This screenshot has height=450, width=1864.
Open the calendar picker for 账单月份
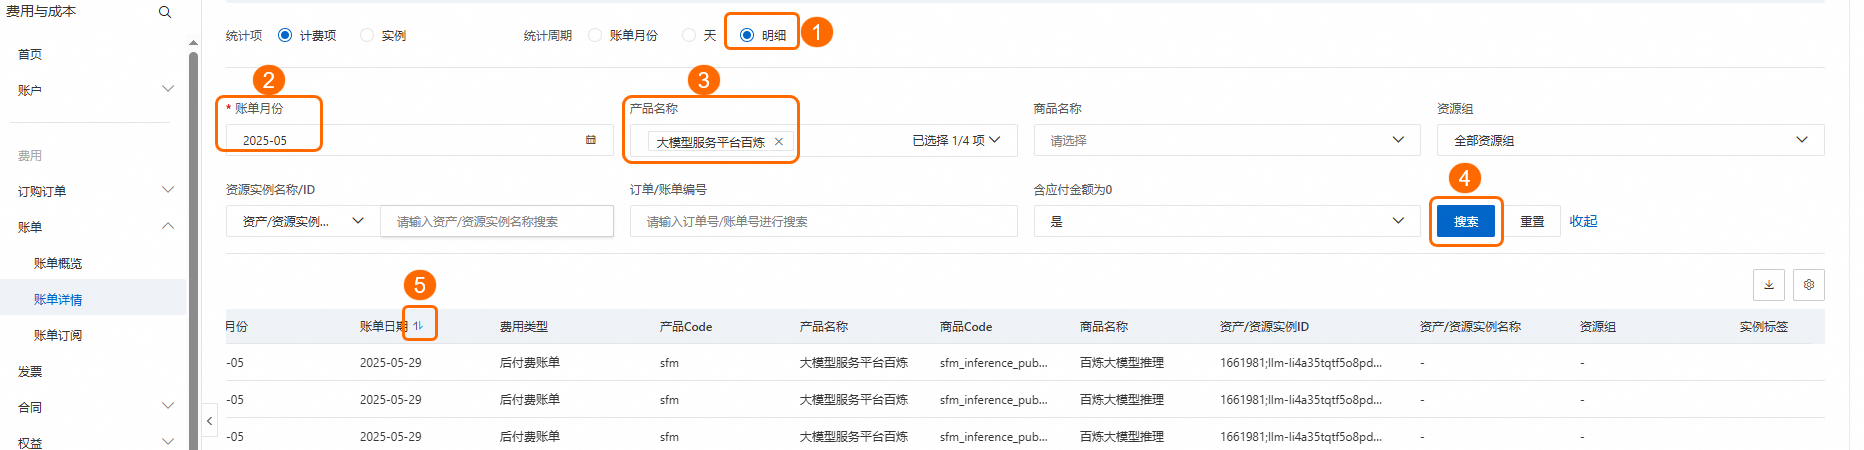(591, 140)
